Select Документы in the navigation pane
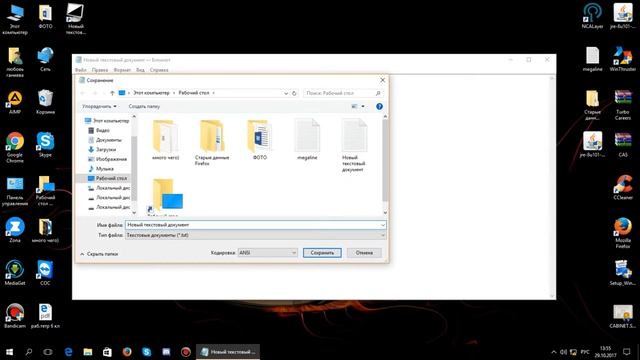The width and height of the screenshot is (640, 360). [x=105, y=140]
